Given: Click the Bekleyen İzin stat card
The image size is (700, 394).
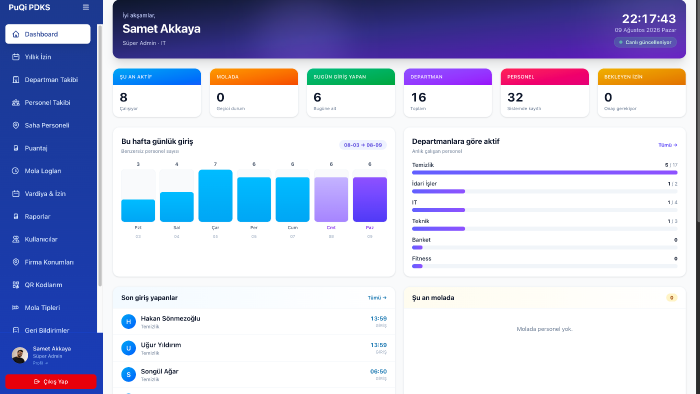Looking at the screenshot, I should (642, 93).
